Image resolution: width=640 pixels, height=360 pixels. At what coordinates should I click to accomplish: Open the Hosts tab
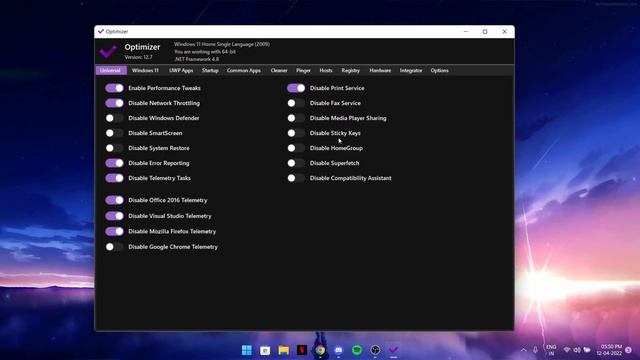[x=326, y=70]
